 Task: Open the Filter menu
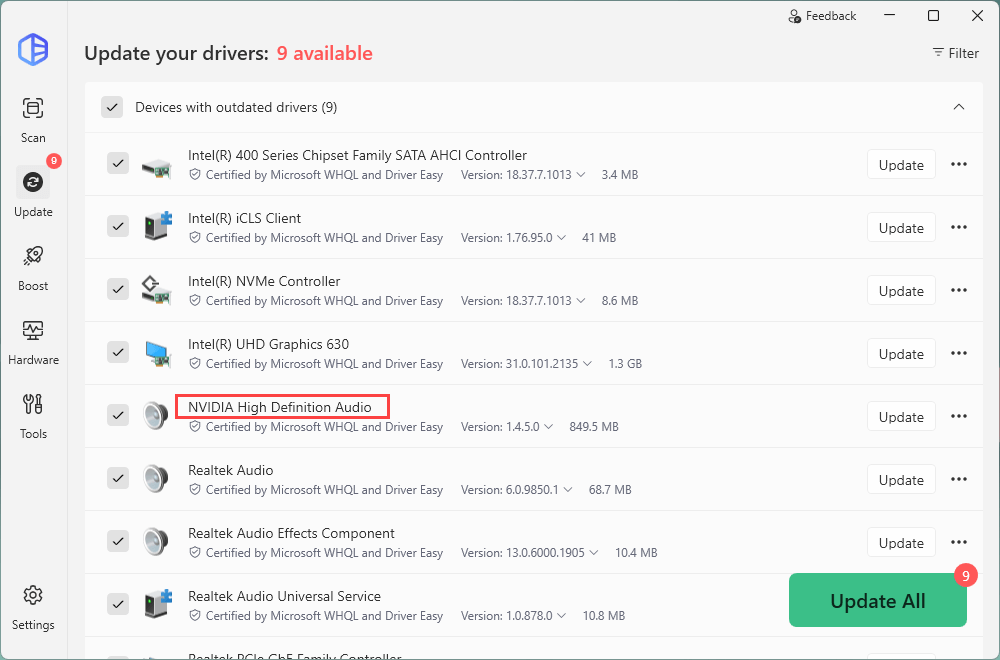coord(955,53)
